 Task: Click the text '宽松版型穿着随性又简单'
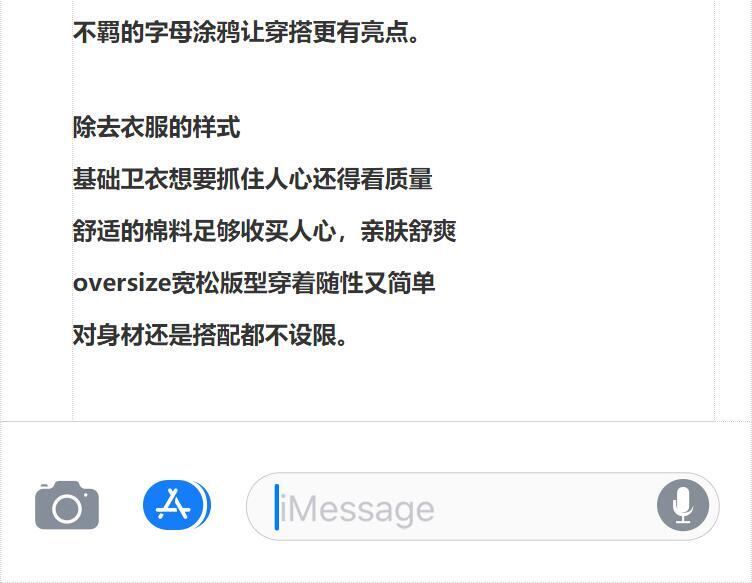[x=303, y=283]
